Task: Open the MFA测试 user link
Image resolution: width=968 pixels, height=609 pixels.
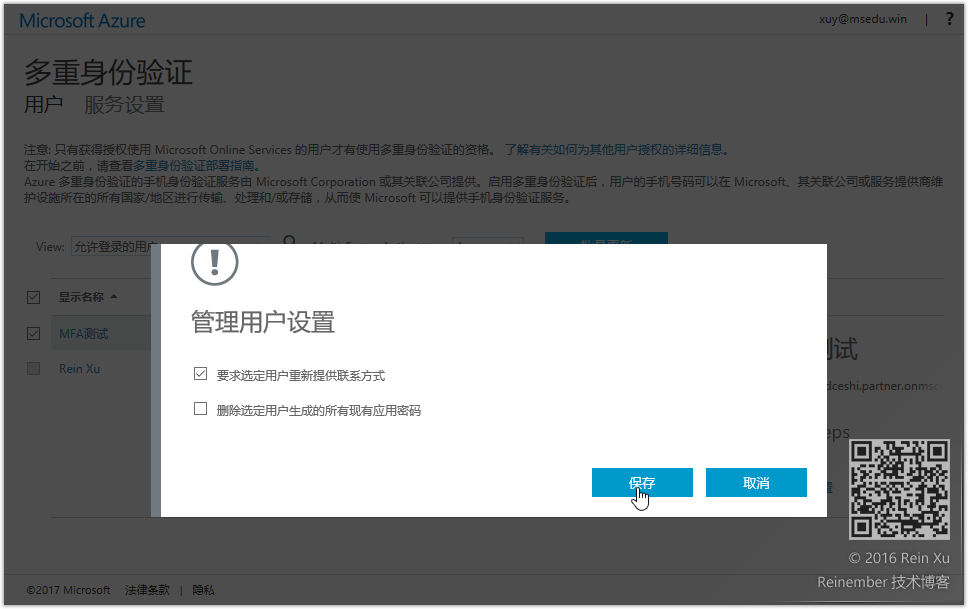Action: coord(83,334)
